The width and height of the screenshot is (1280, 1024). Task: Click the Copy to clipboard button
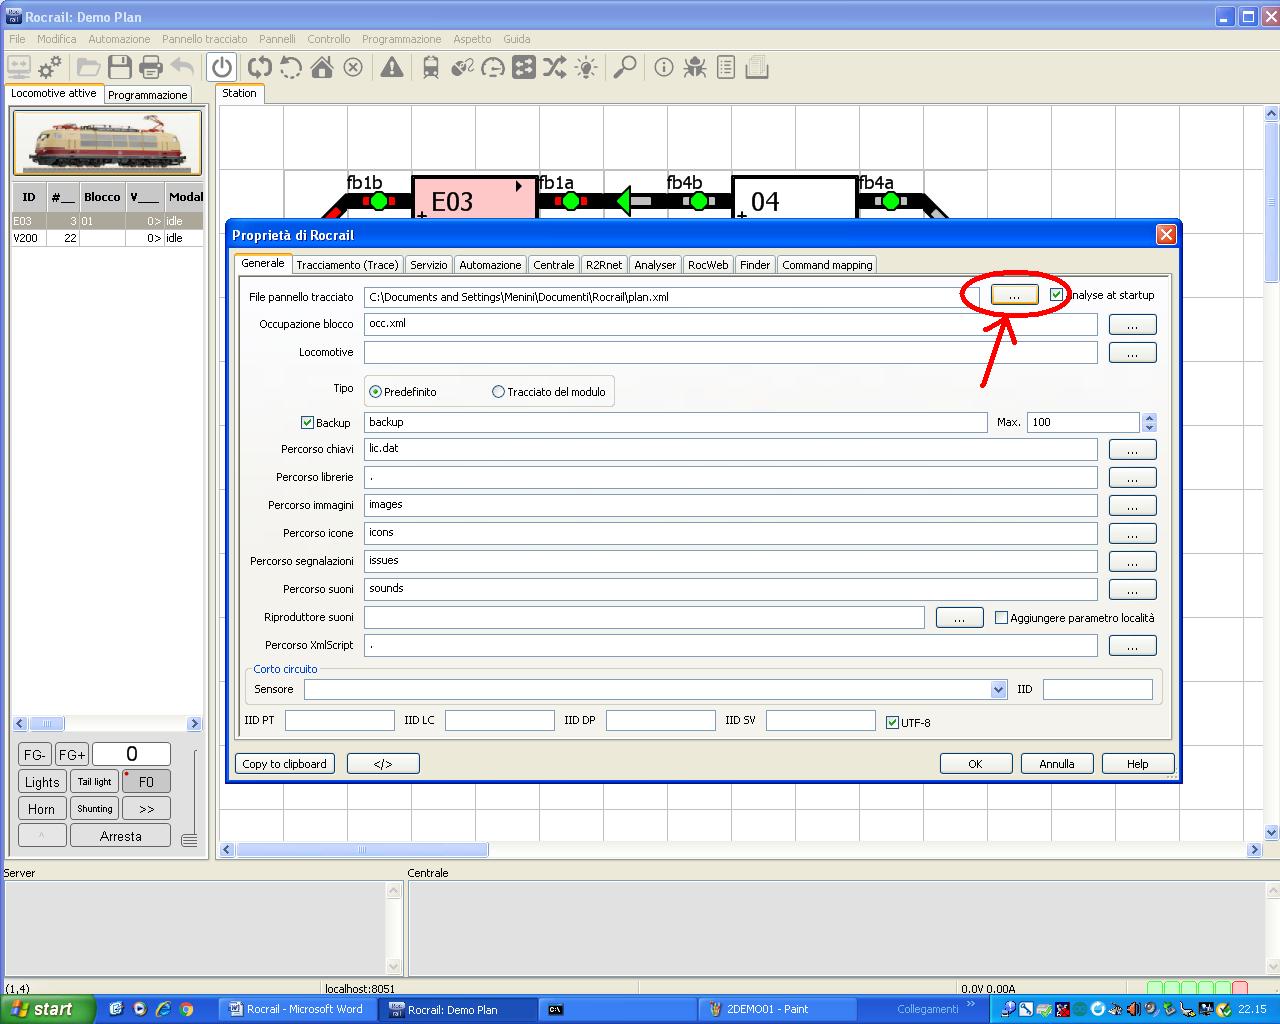284,763
